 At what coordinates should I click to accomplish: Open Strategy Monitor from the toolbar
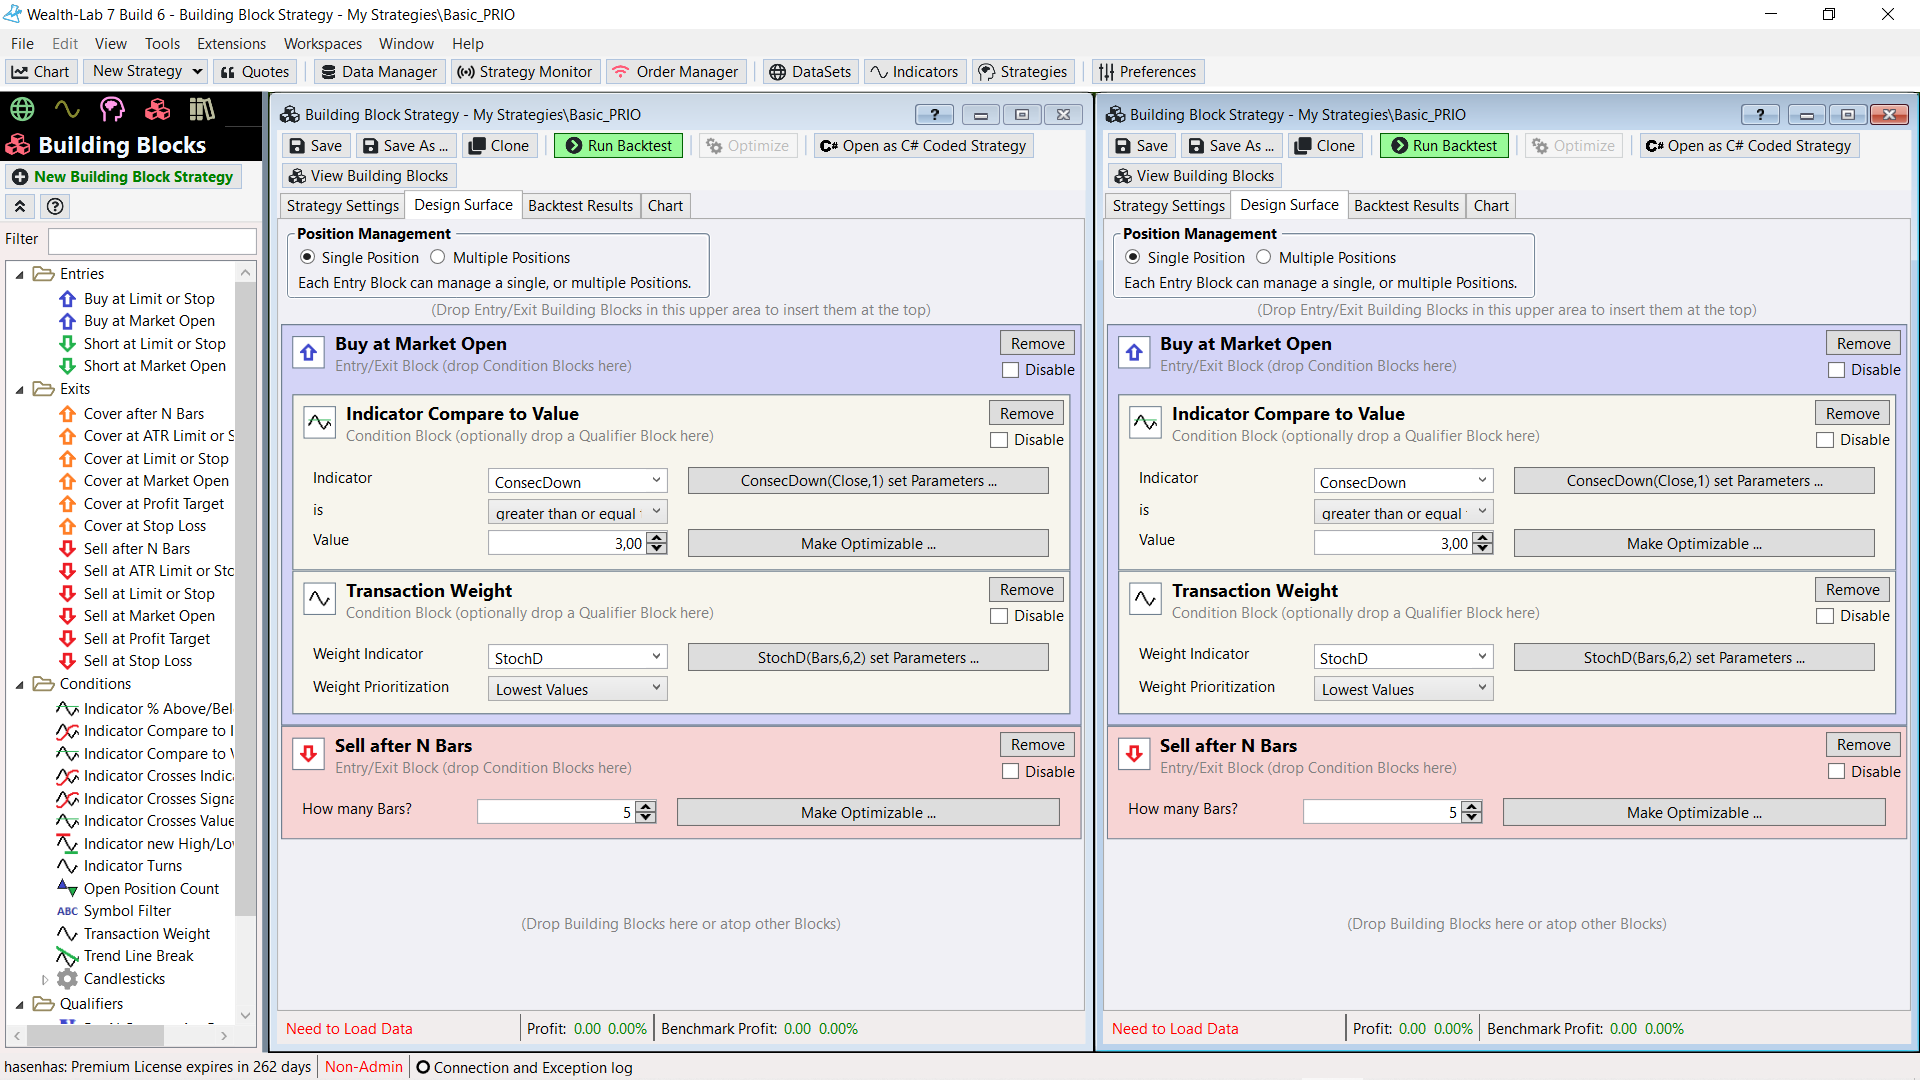[525, 72]
